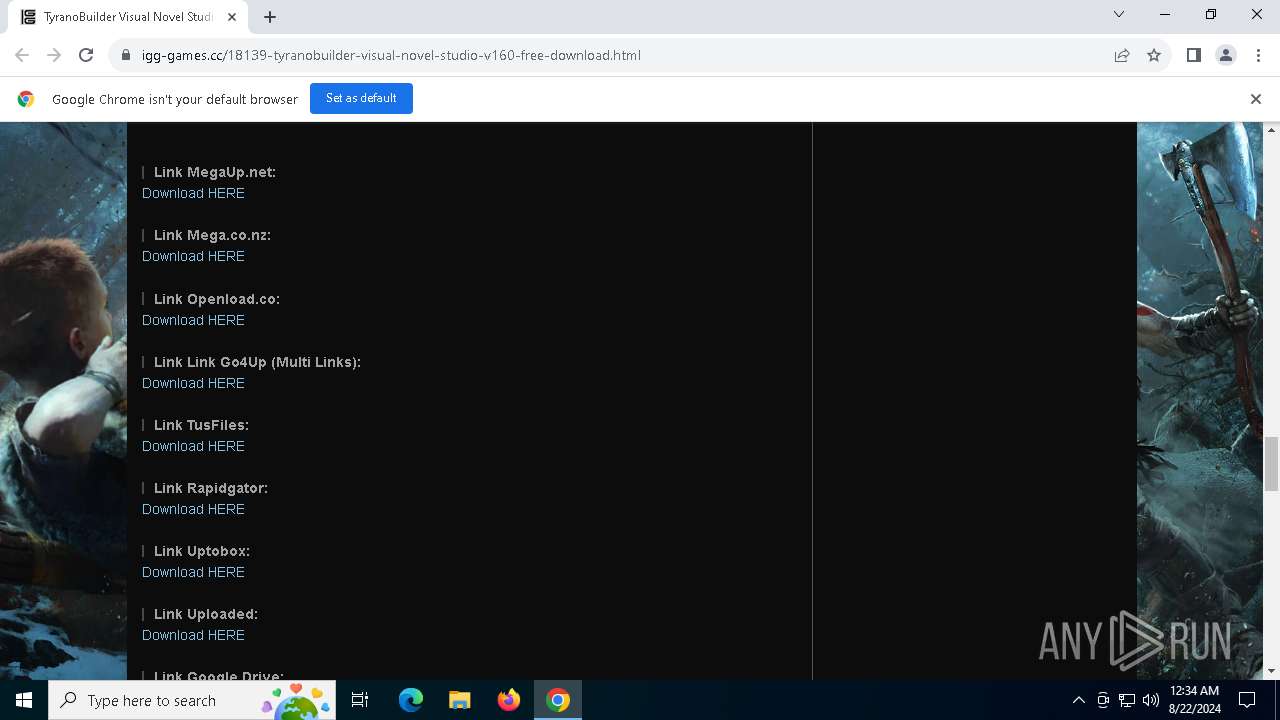Click the Set as default button

[361, 98]
